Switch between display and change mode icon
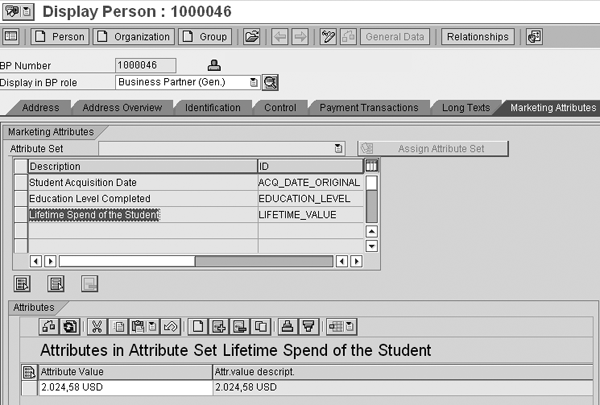Viewport: 600px width, 405px height. [328, 37]
